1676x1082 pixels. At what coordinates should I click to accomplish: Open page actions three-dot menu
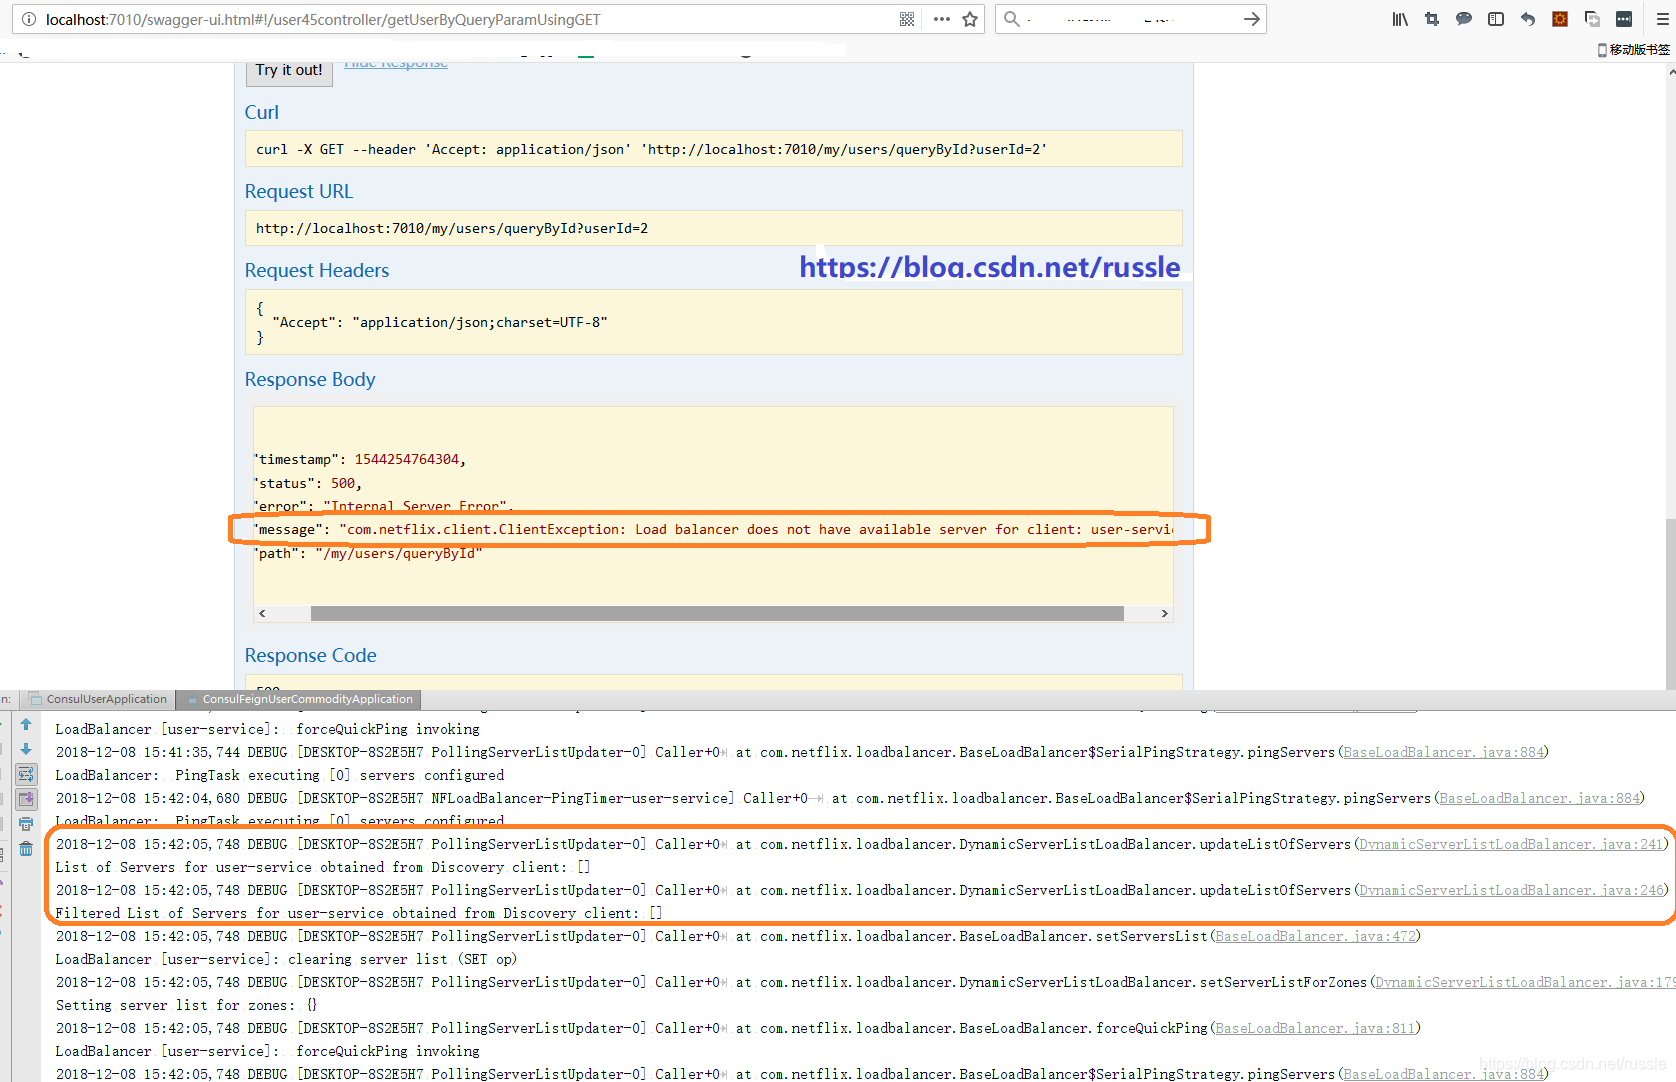coord(941,19)
